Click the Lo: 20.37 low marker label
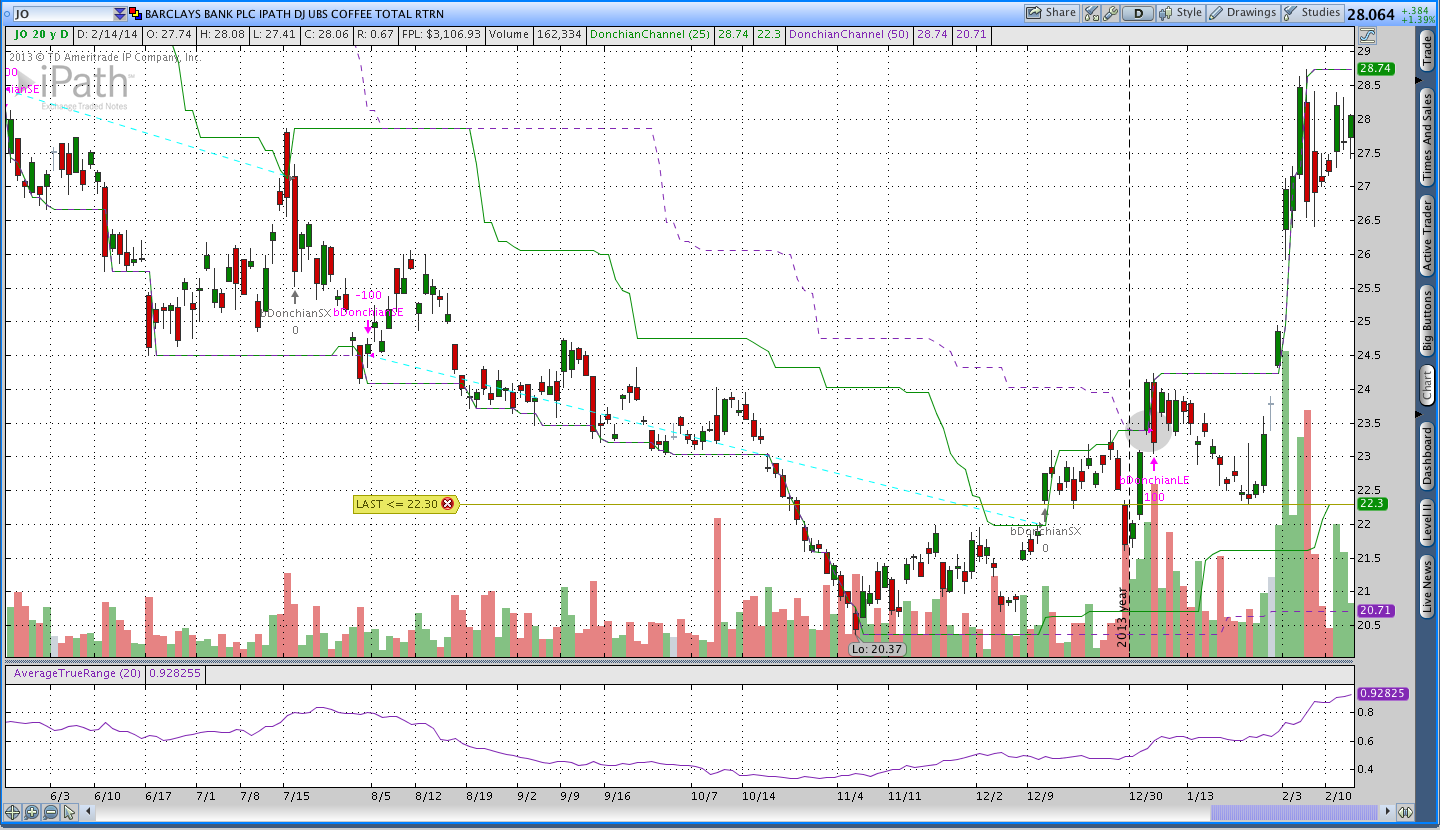This screenshot has height=830, width=1440. pos(876,649)
